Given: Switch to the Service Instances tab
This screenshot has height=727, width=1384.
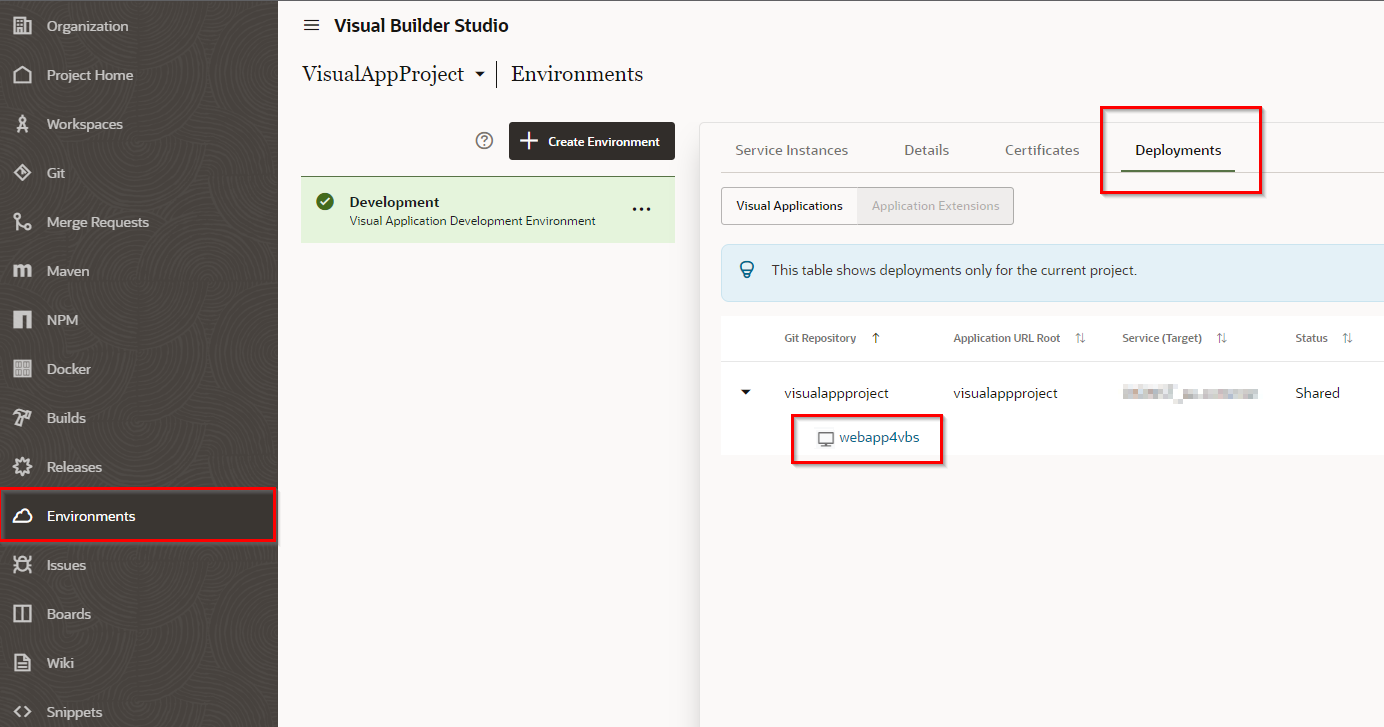Looking at the screenshot, I should click(791, 150).
